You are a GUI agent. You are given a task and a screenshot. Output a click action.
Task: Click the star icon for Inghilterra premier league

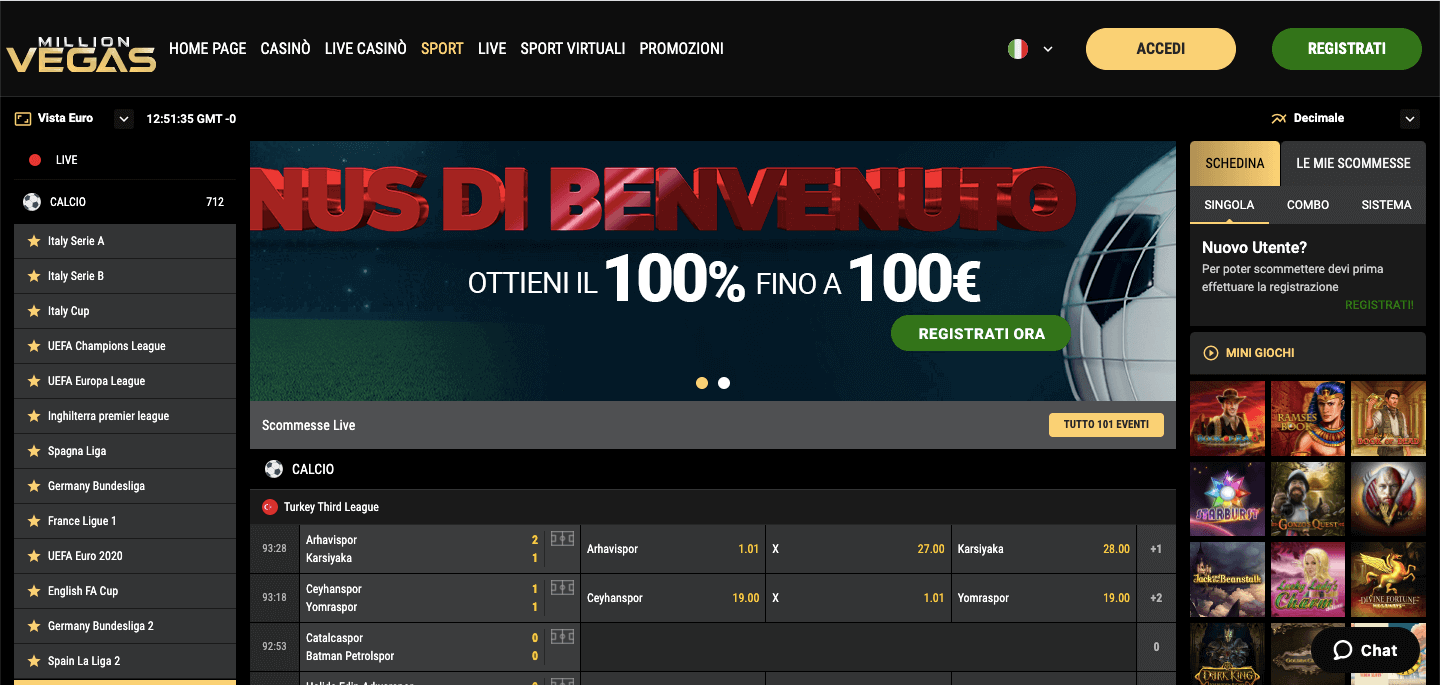[x=34, y=416]
